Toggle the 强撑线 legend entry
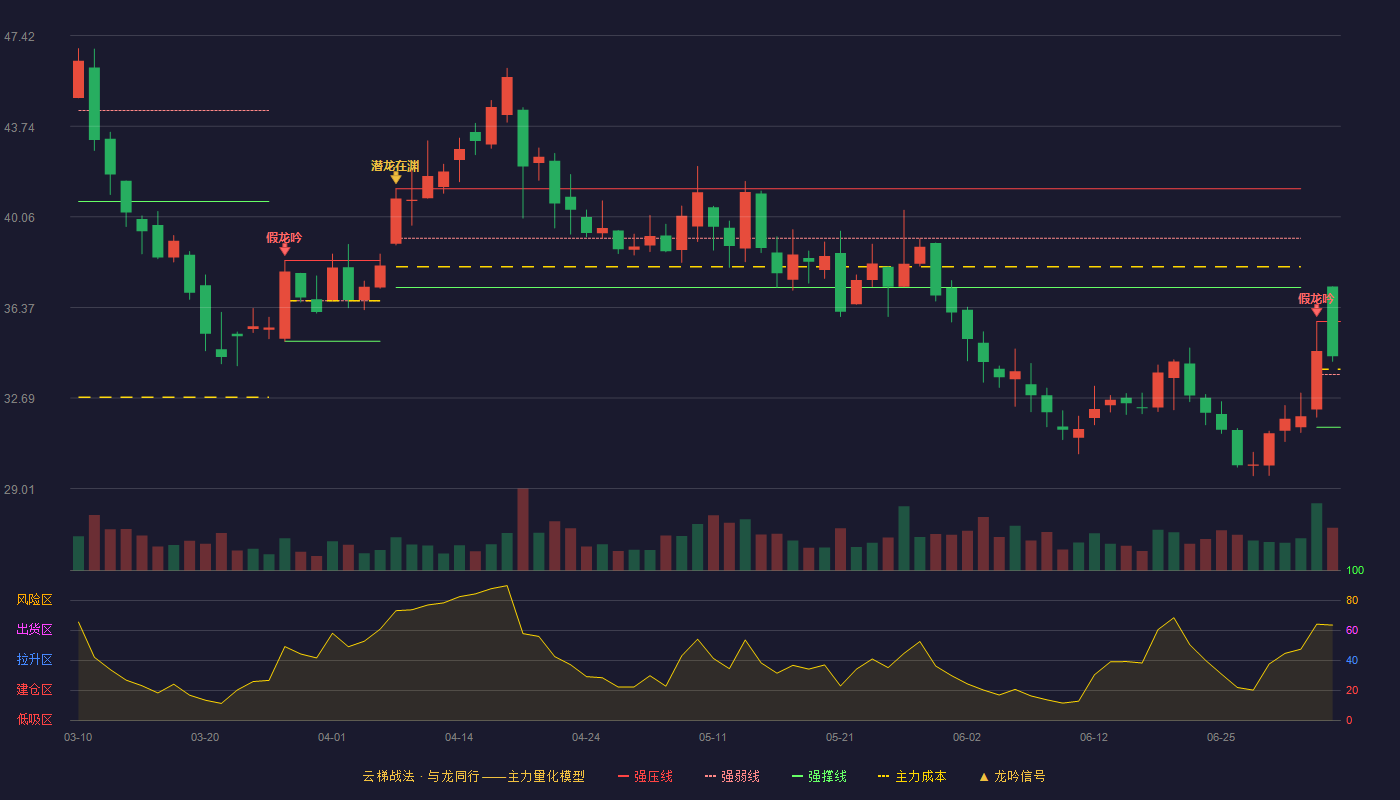Viewport: 1400px width, 800px height. (819, 776)
